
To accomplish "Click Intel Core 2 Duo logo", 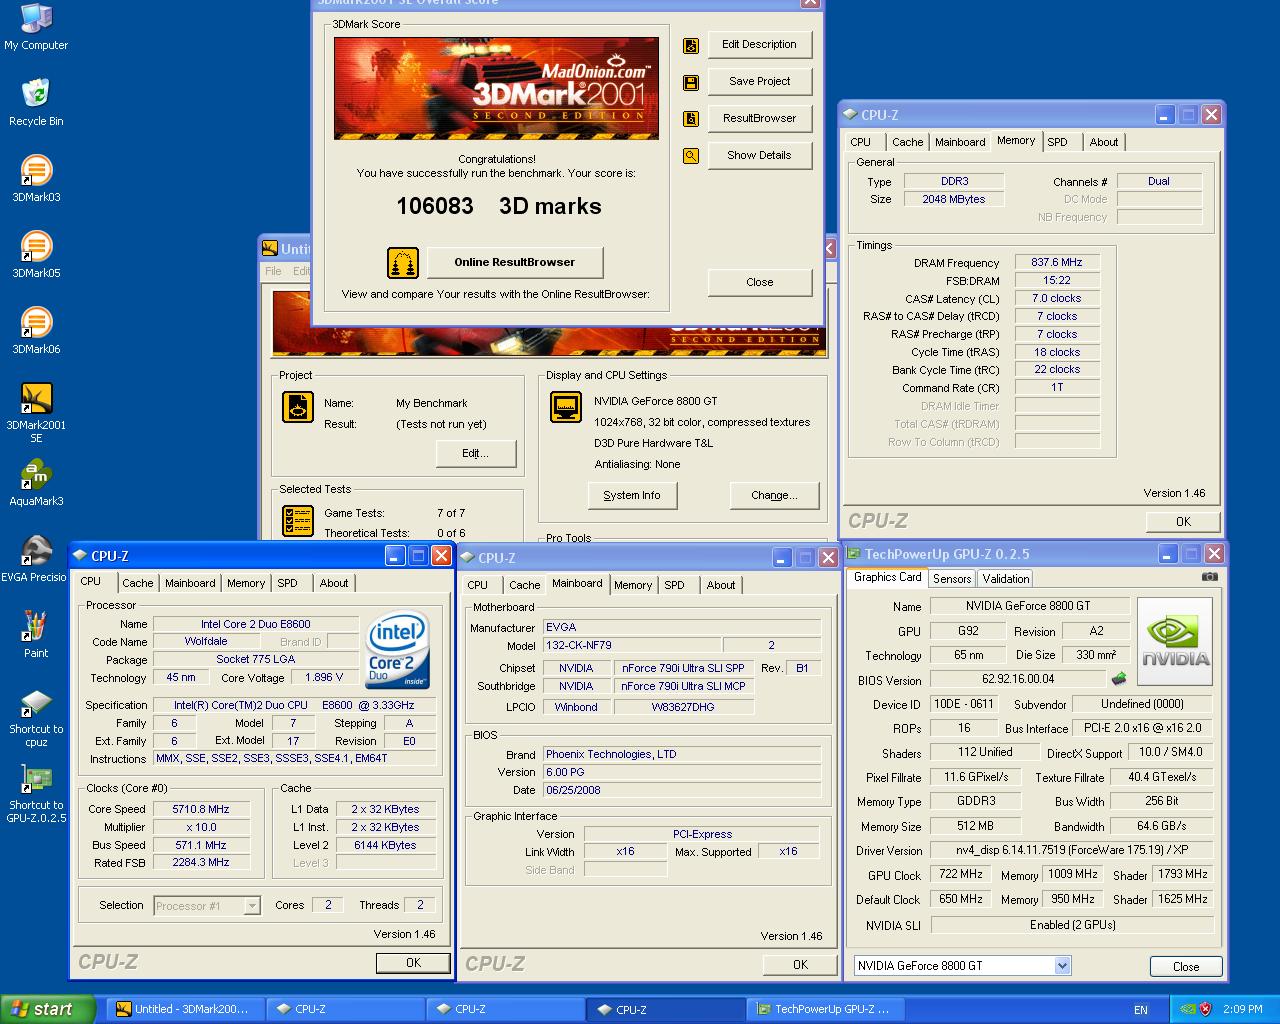I will click(x=398, y=650).
